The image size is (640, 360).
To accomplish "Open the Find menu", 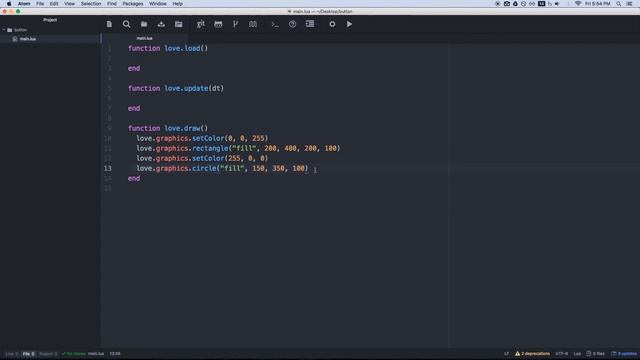I will point(112,4).
